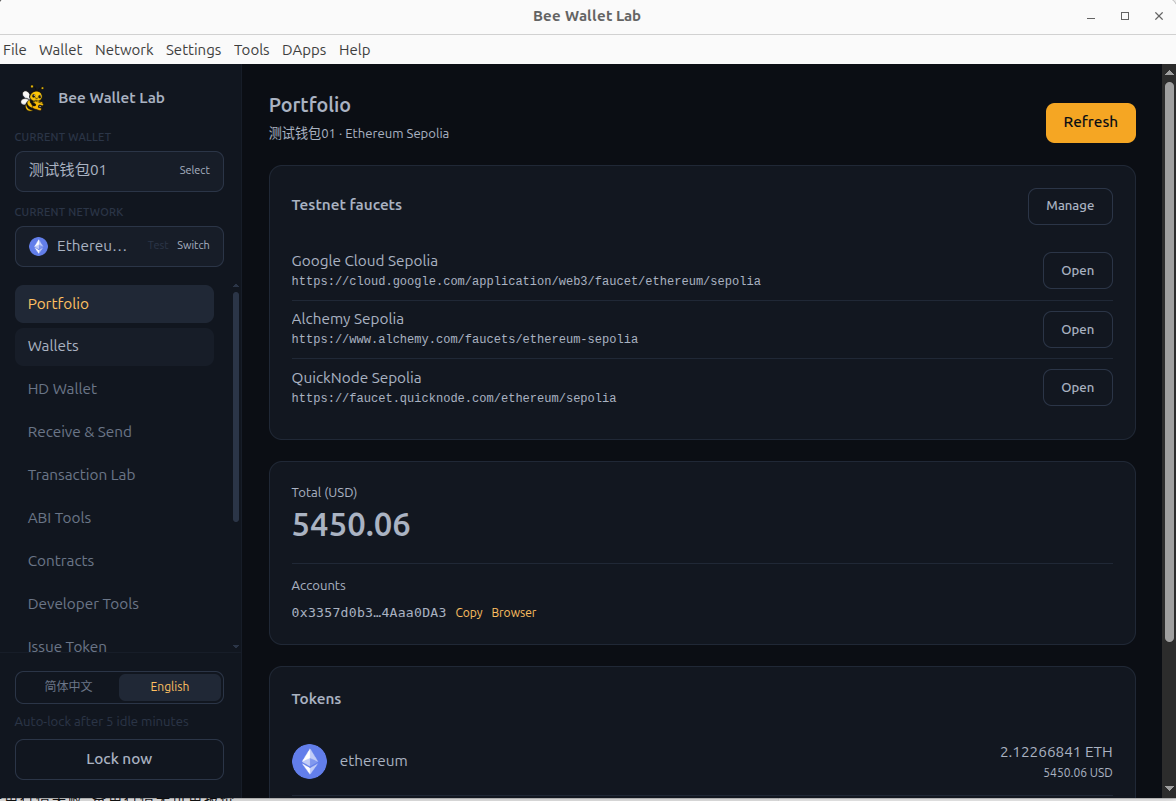The width and height of the screenshot is (1176, 801).
Task: Switch language to English
Action: 170,687
